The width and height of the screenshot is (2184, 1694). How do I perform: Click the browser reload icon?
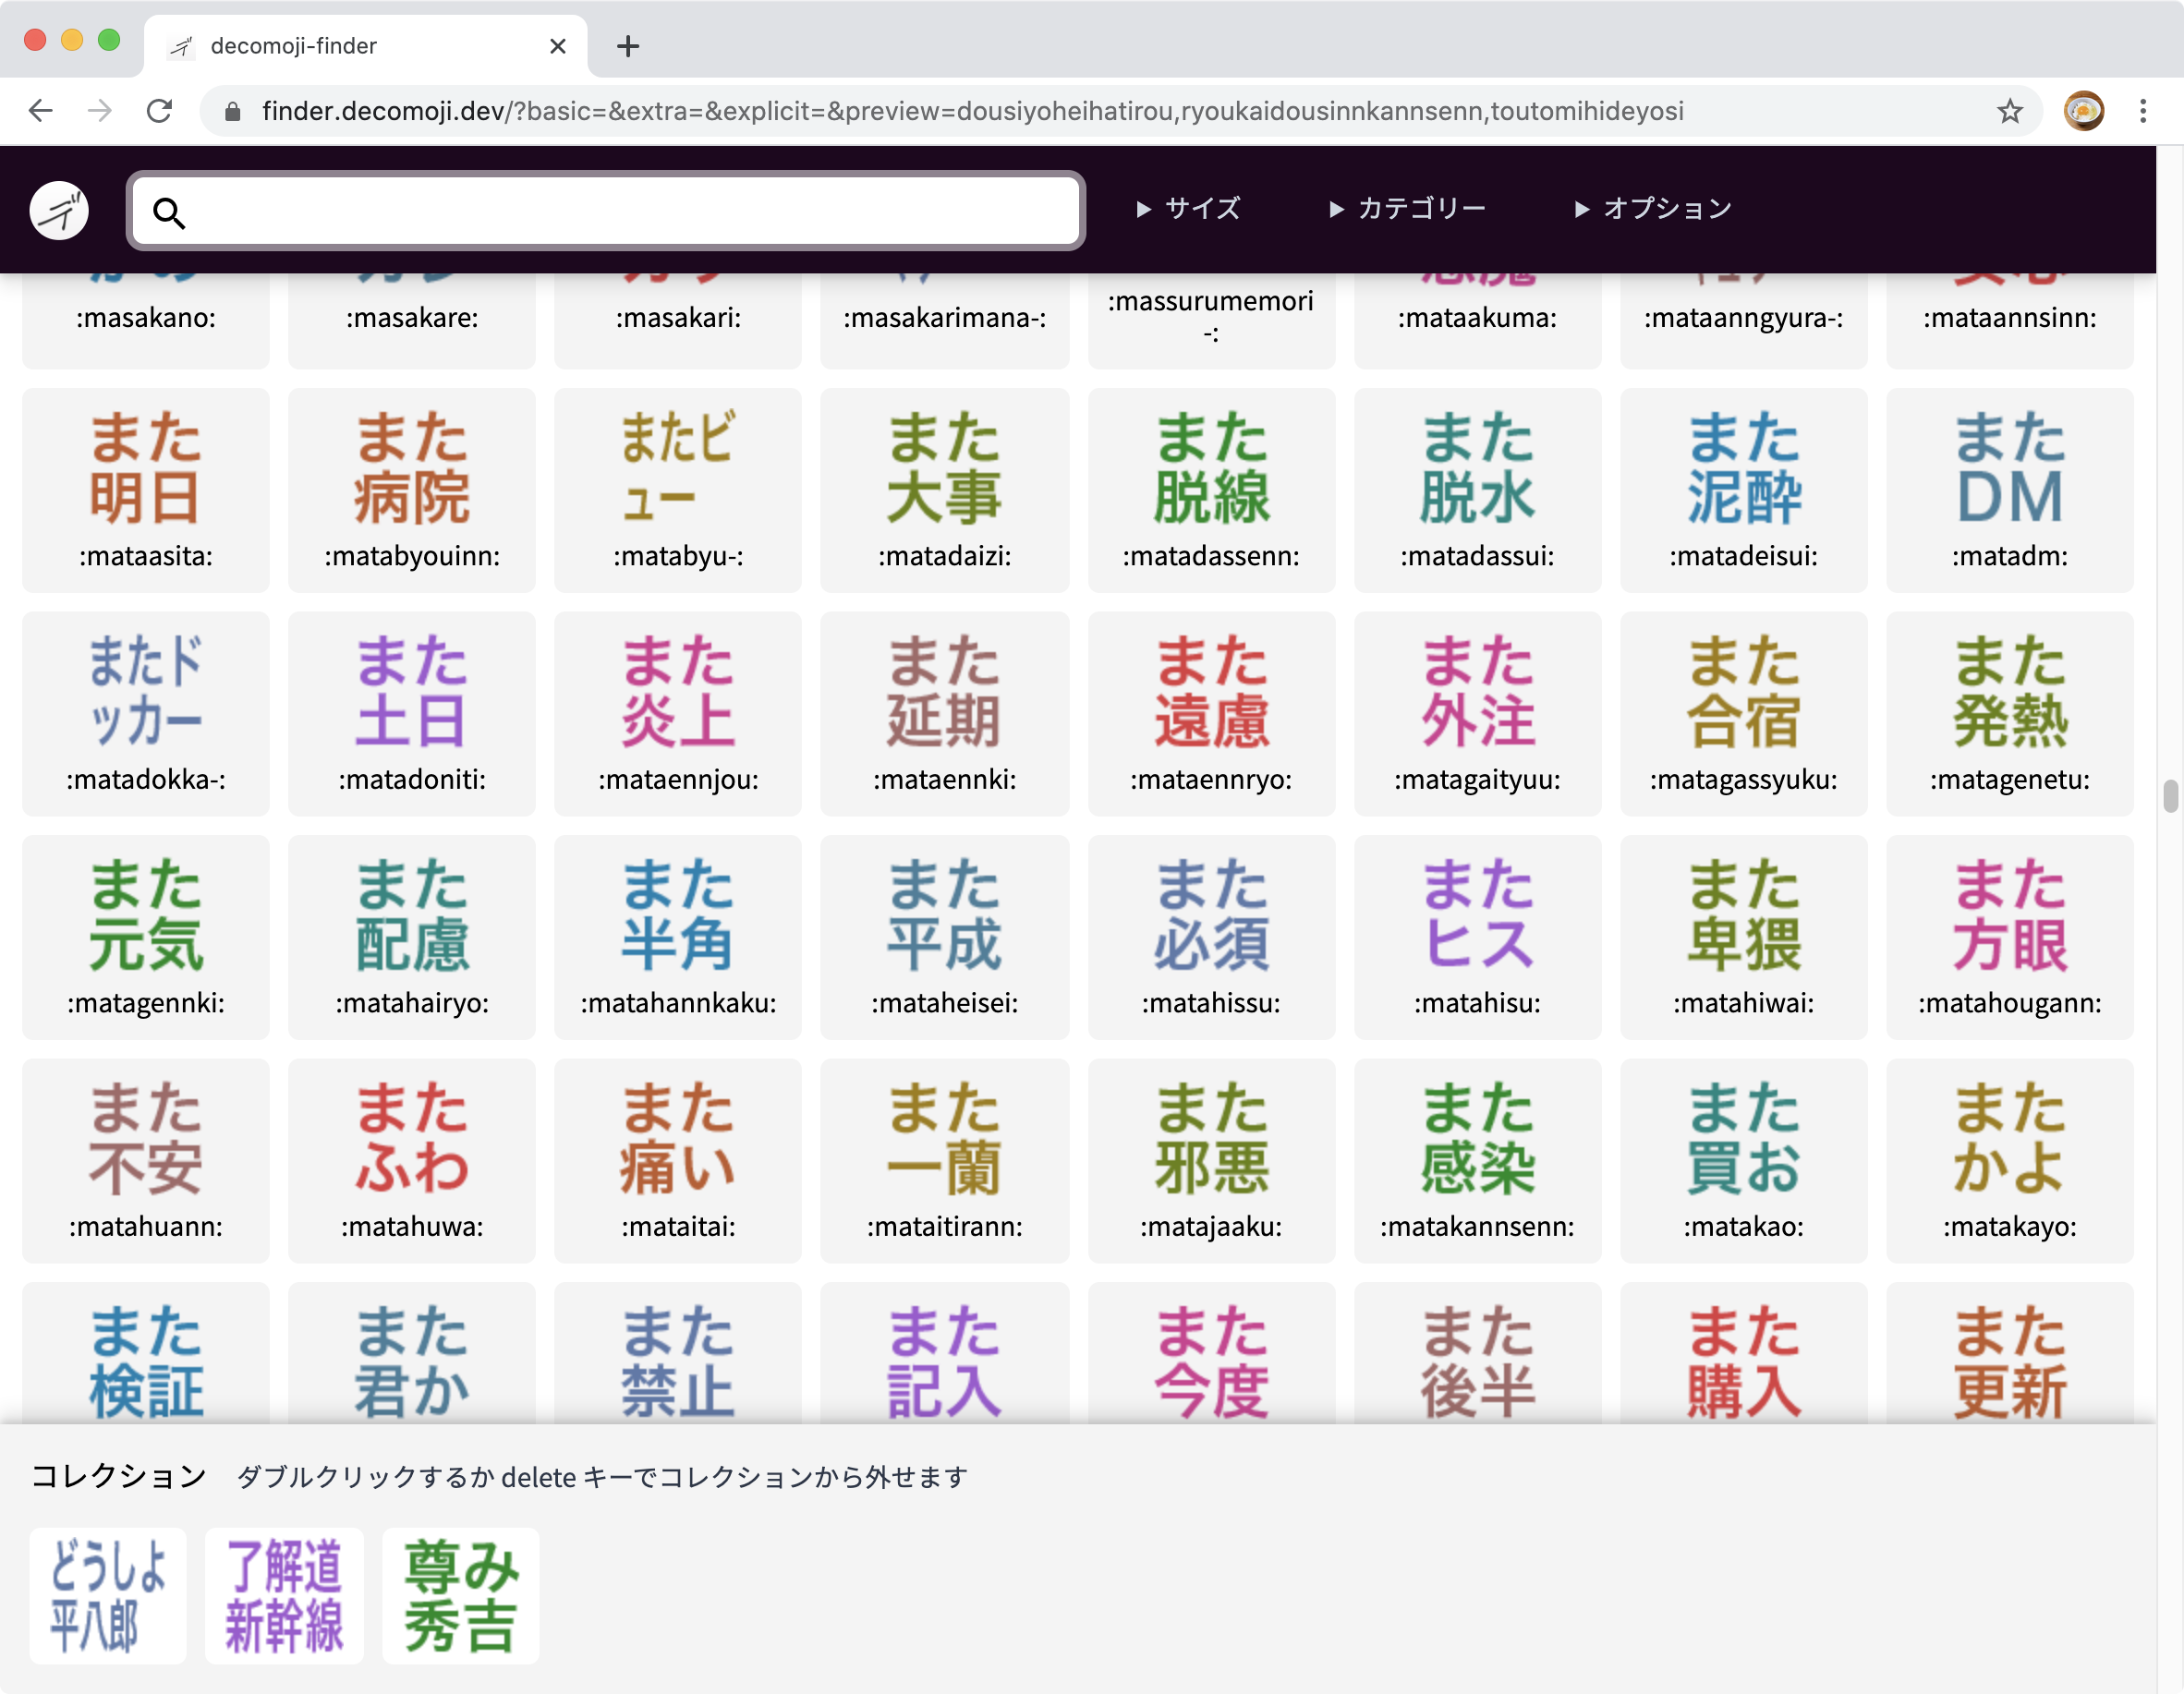(x=160, y=110)
